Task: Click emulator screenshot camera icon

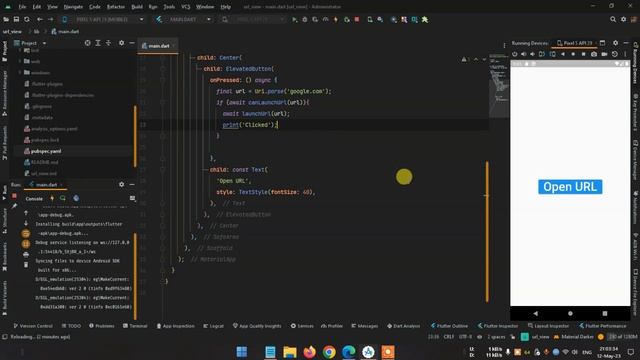Action: pyautogui.click(x=594, y=54)
